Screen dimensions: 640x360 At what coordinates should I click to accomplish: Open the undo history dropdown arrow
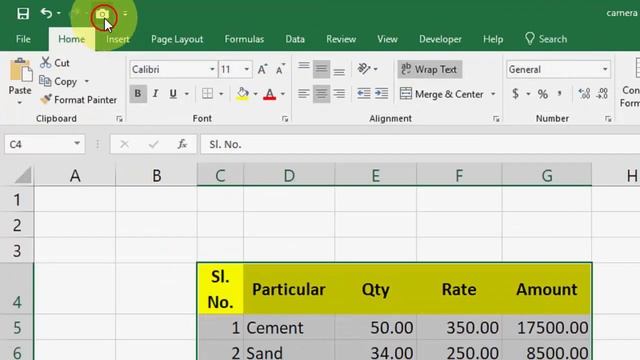59,13
